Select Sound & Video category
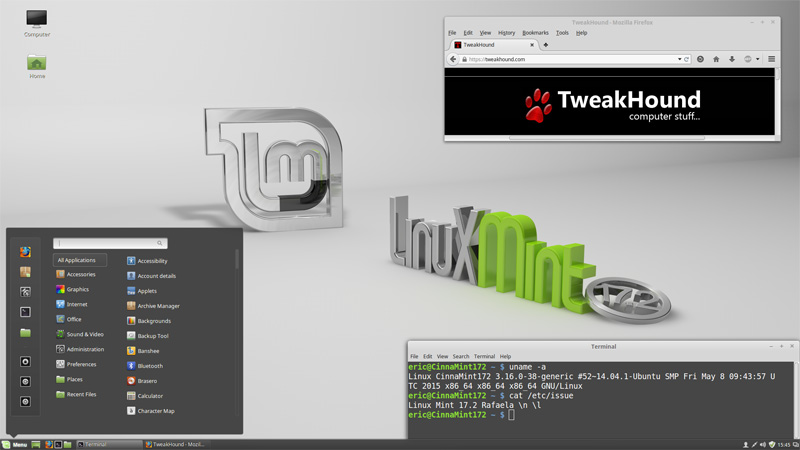This screenshot has height=450, width=800. 80,335
